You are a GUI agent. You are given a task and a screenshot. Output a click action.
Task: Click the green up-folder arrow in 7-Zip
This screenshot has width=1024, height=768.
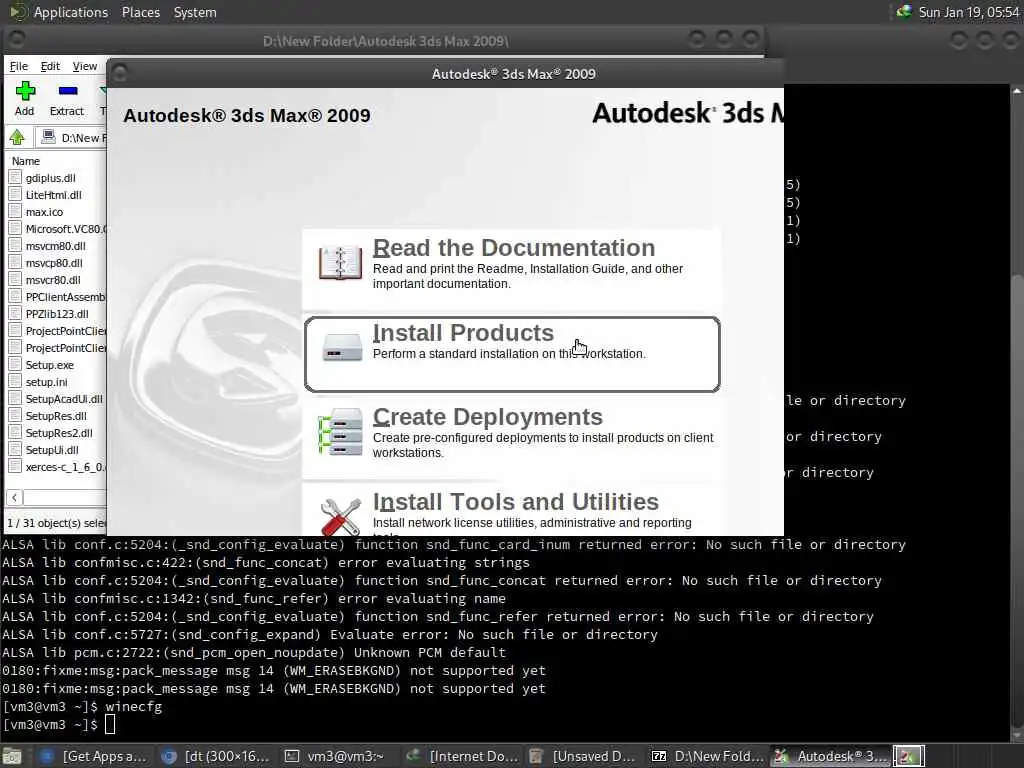17,137
